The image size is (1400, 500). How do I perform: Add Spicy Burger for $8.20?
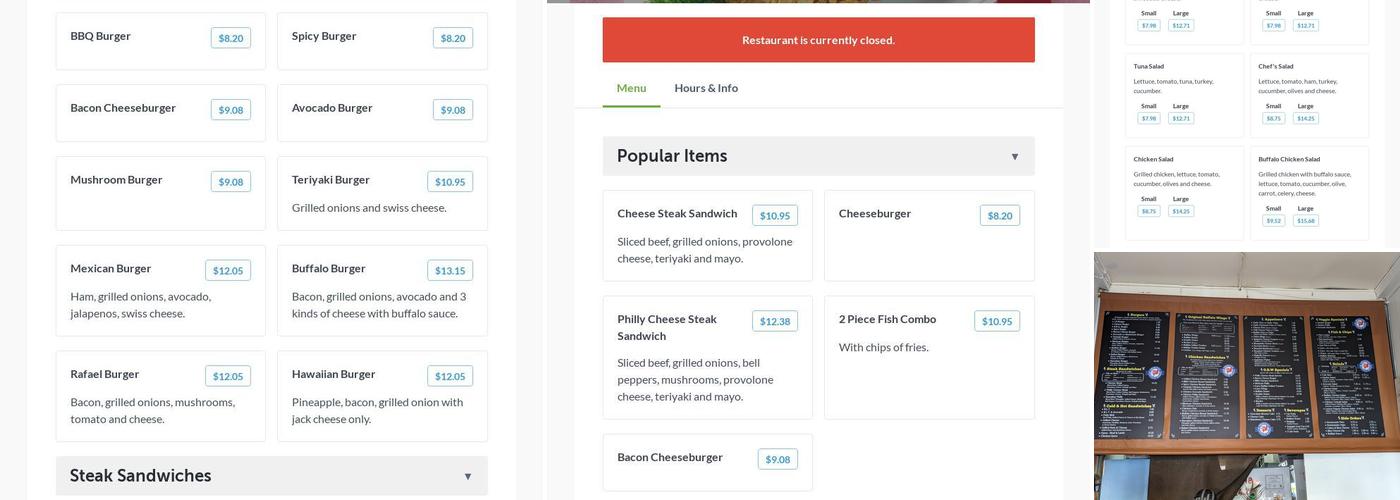pyautogui.click(x=452, y=38)
